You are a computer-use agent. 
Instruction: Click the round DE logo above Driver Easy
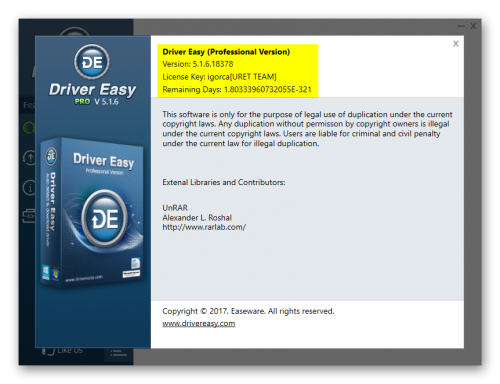pos(92,62)
